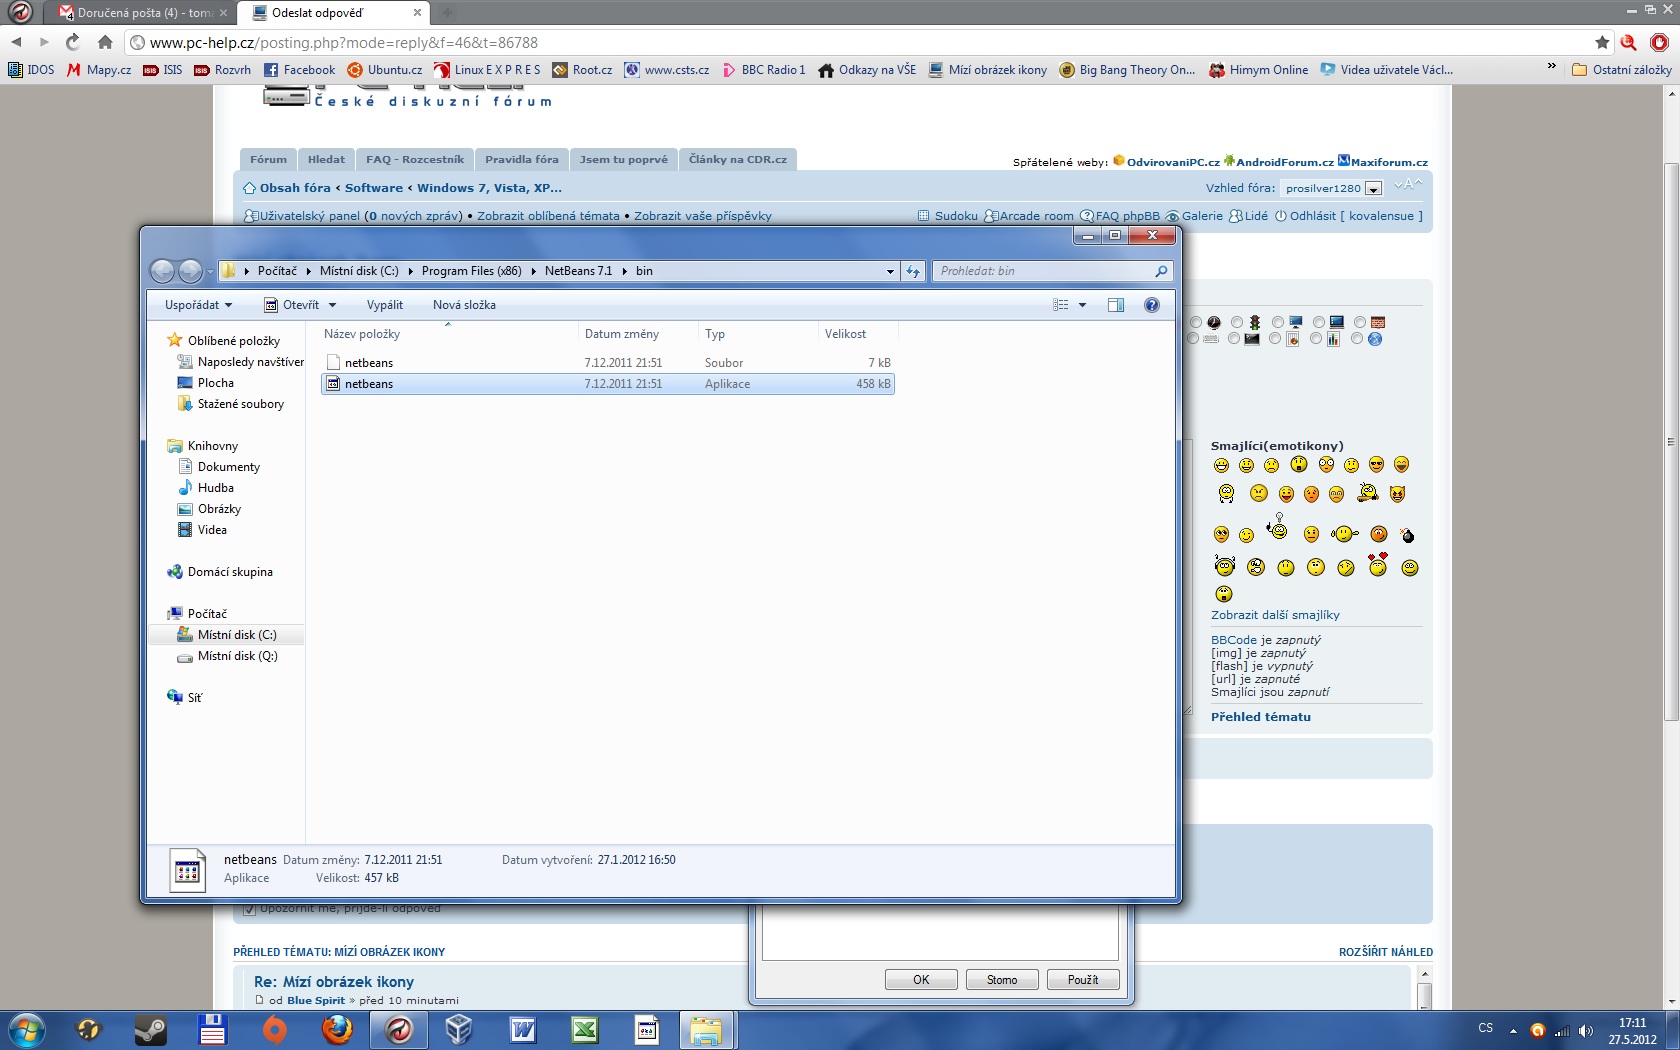Select the brick wall topic icon radio

click(x=1360, y=322)
